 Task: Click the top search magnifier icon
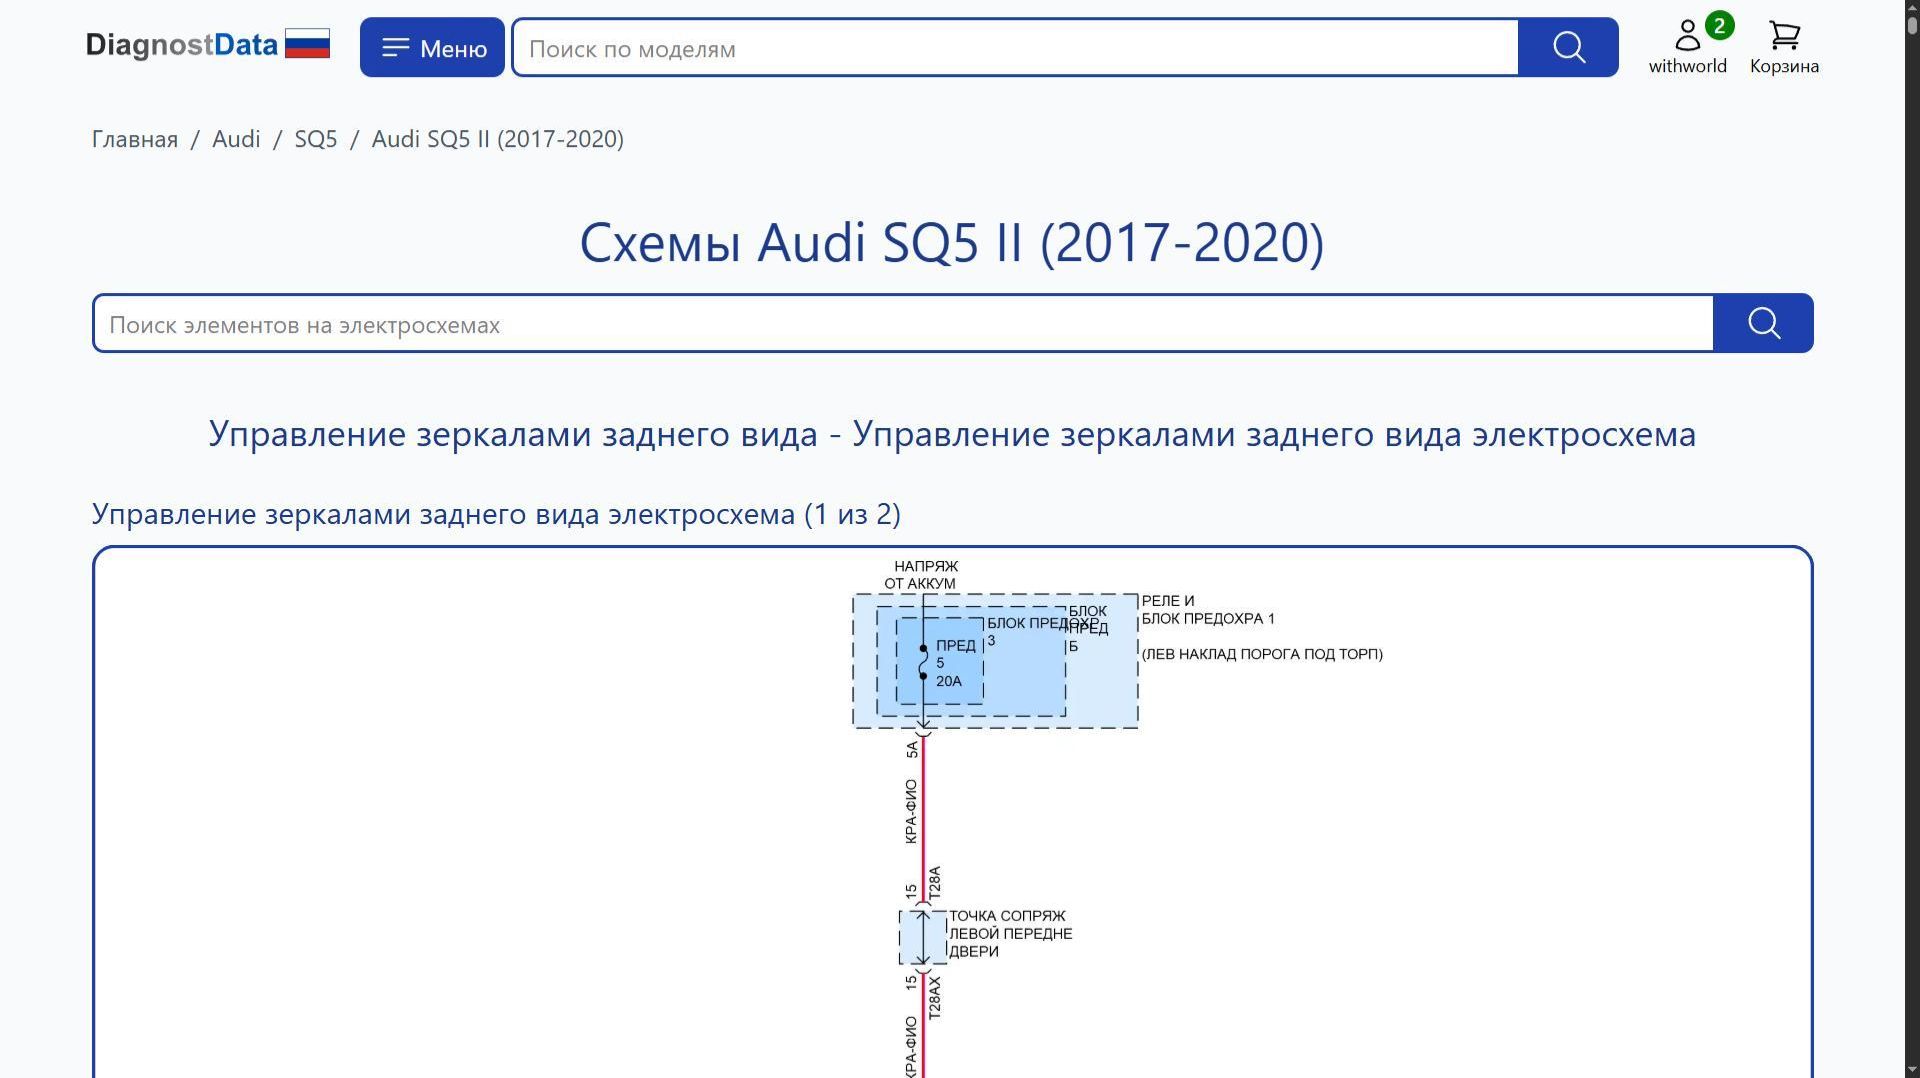(x=1567, y=46)
